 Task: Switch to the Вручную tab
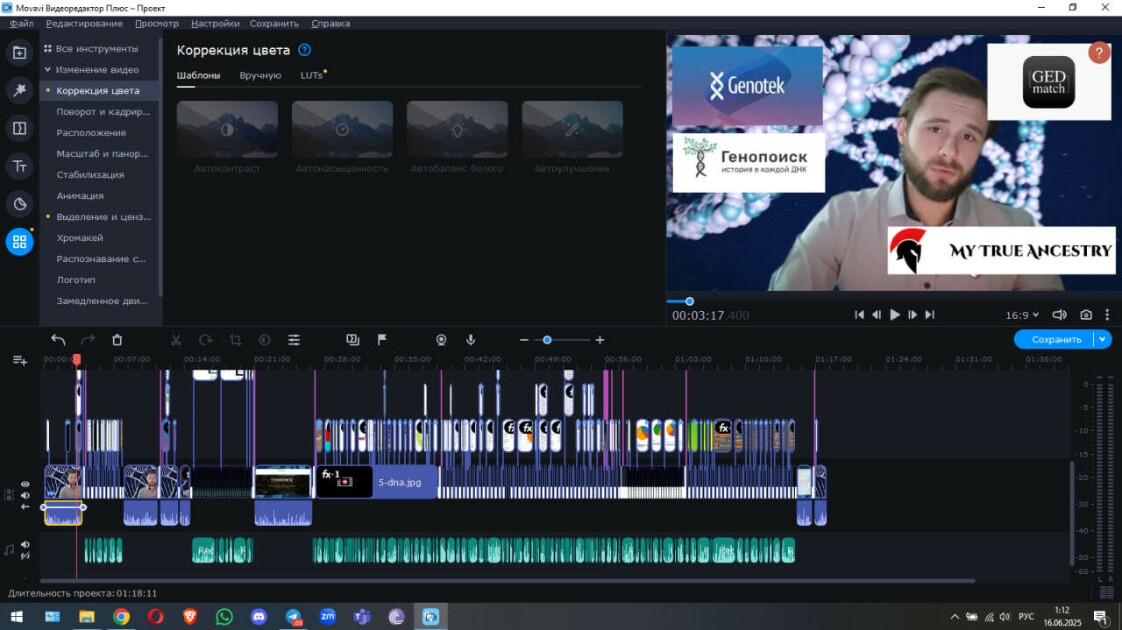[260, 75]
